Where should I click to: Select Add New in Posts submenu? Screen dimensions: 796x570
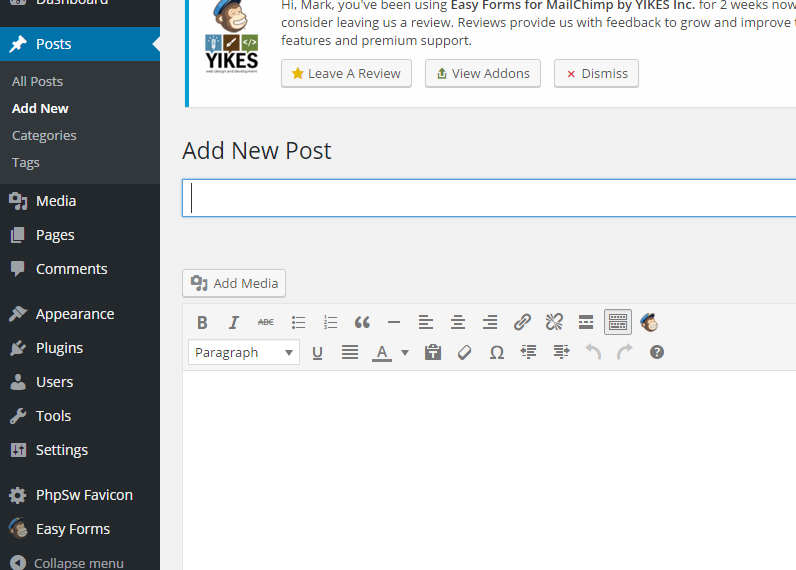click(40, 109)
